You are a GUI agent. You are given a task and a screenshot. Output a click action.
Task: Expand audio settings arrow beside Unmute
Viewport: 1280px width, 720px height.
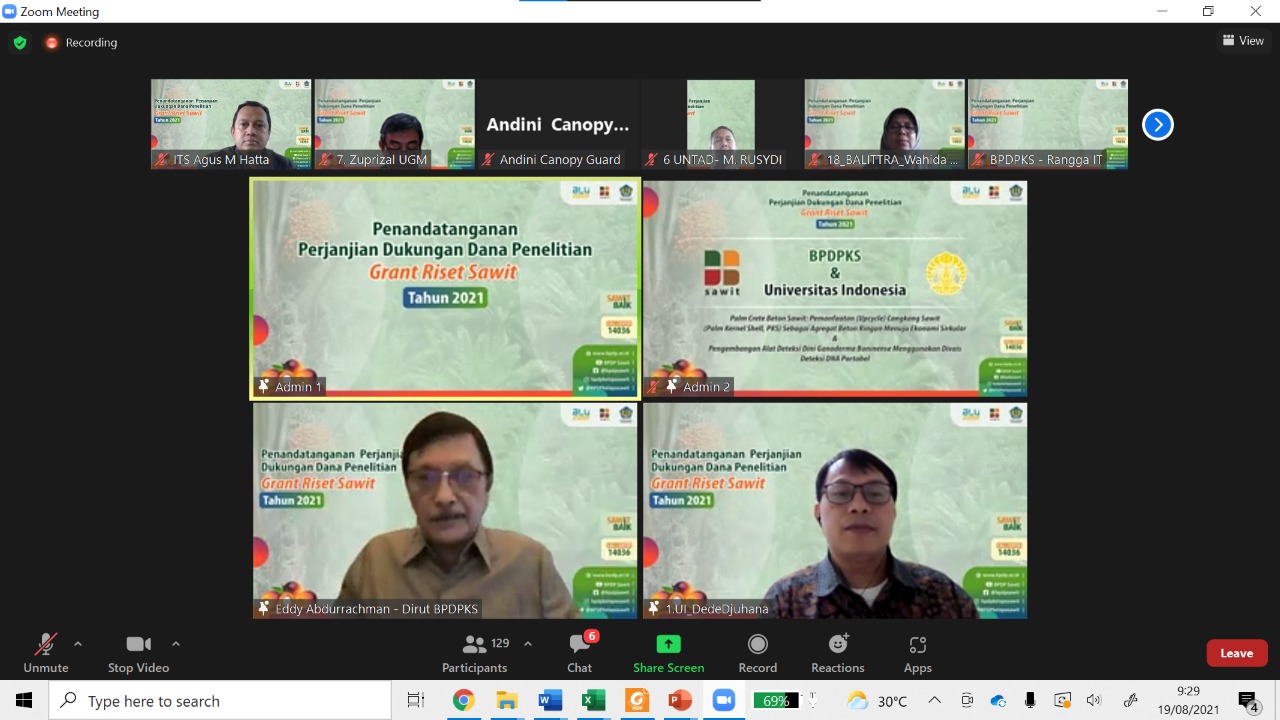click(x=78, y=644)
